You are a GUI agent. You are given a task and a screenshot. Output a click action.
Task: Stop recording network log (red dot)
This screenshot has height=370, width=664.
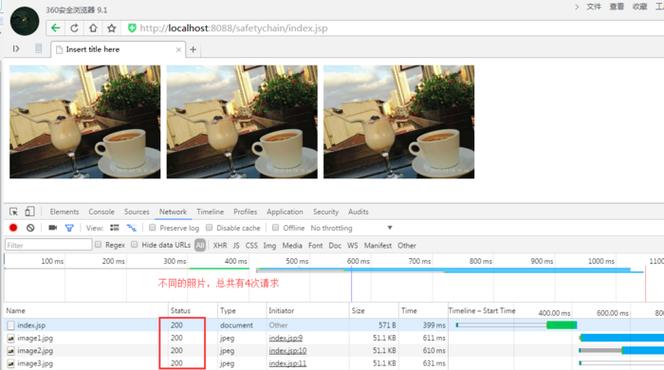(x=13, y=228)
